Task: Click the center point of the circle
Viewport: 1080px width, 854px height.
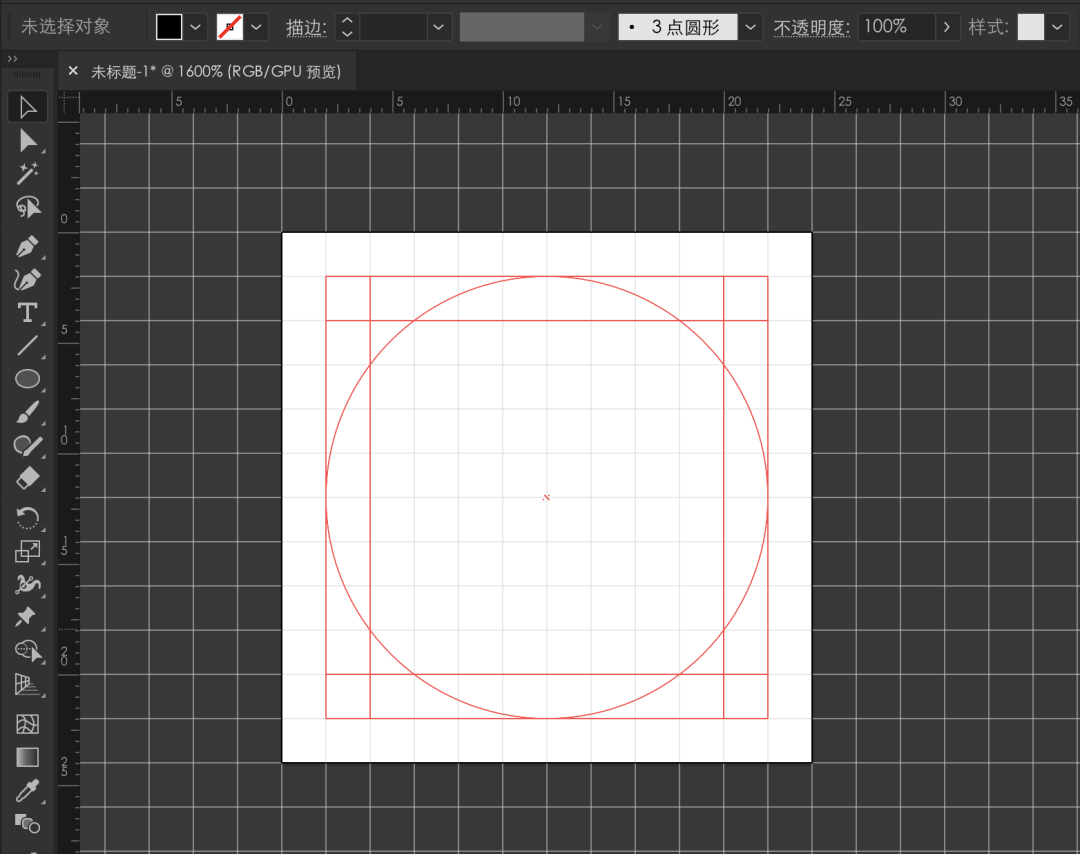Action: 546,497
